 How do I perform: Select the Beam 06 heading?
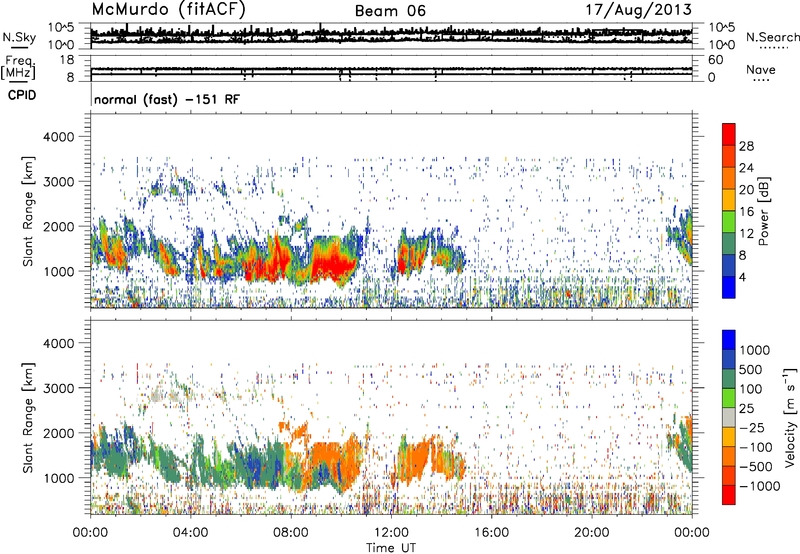(390, 11)
